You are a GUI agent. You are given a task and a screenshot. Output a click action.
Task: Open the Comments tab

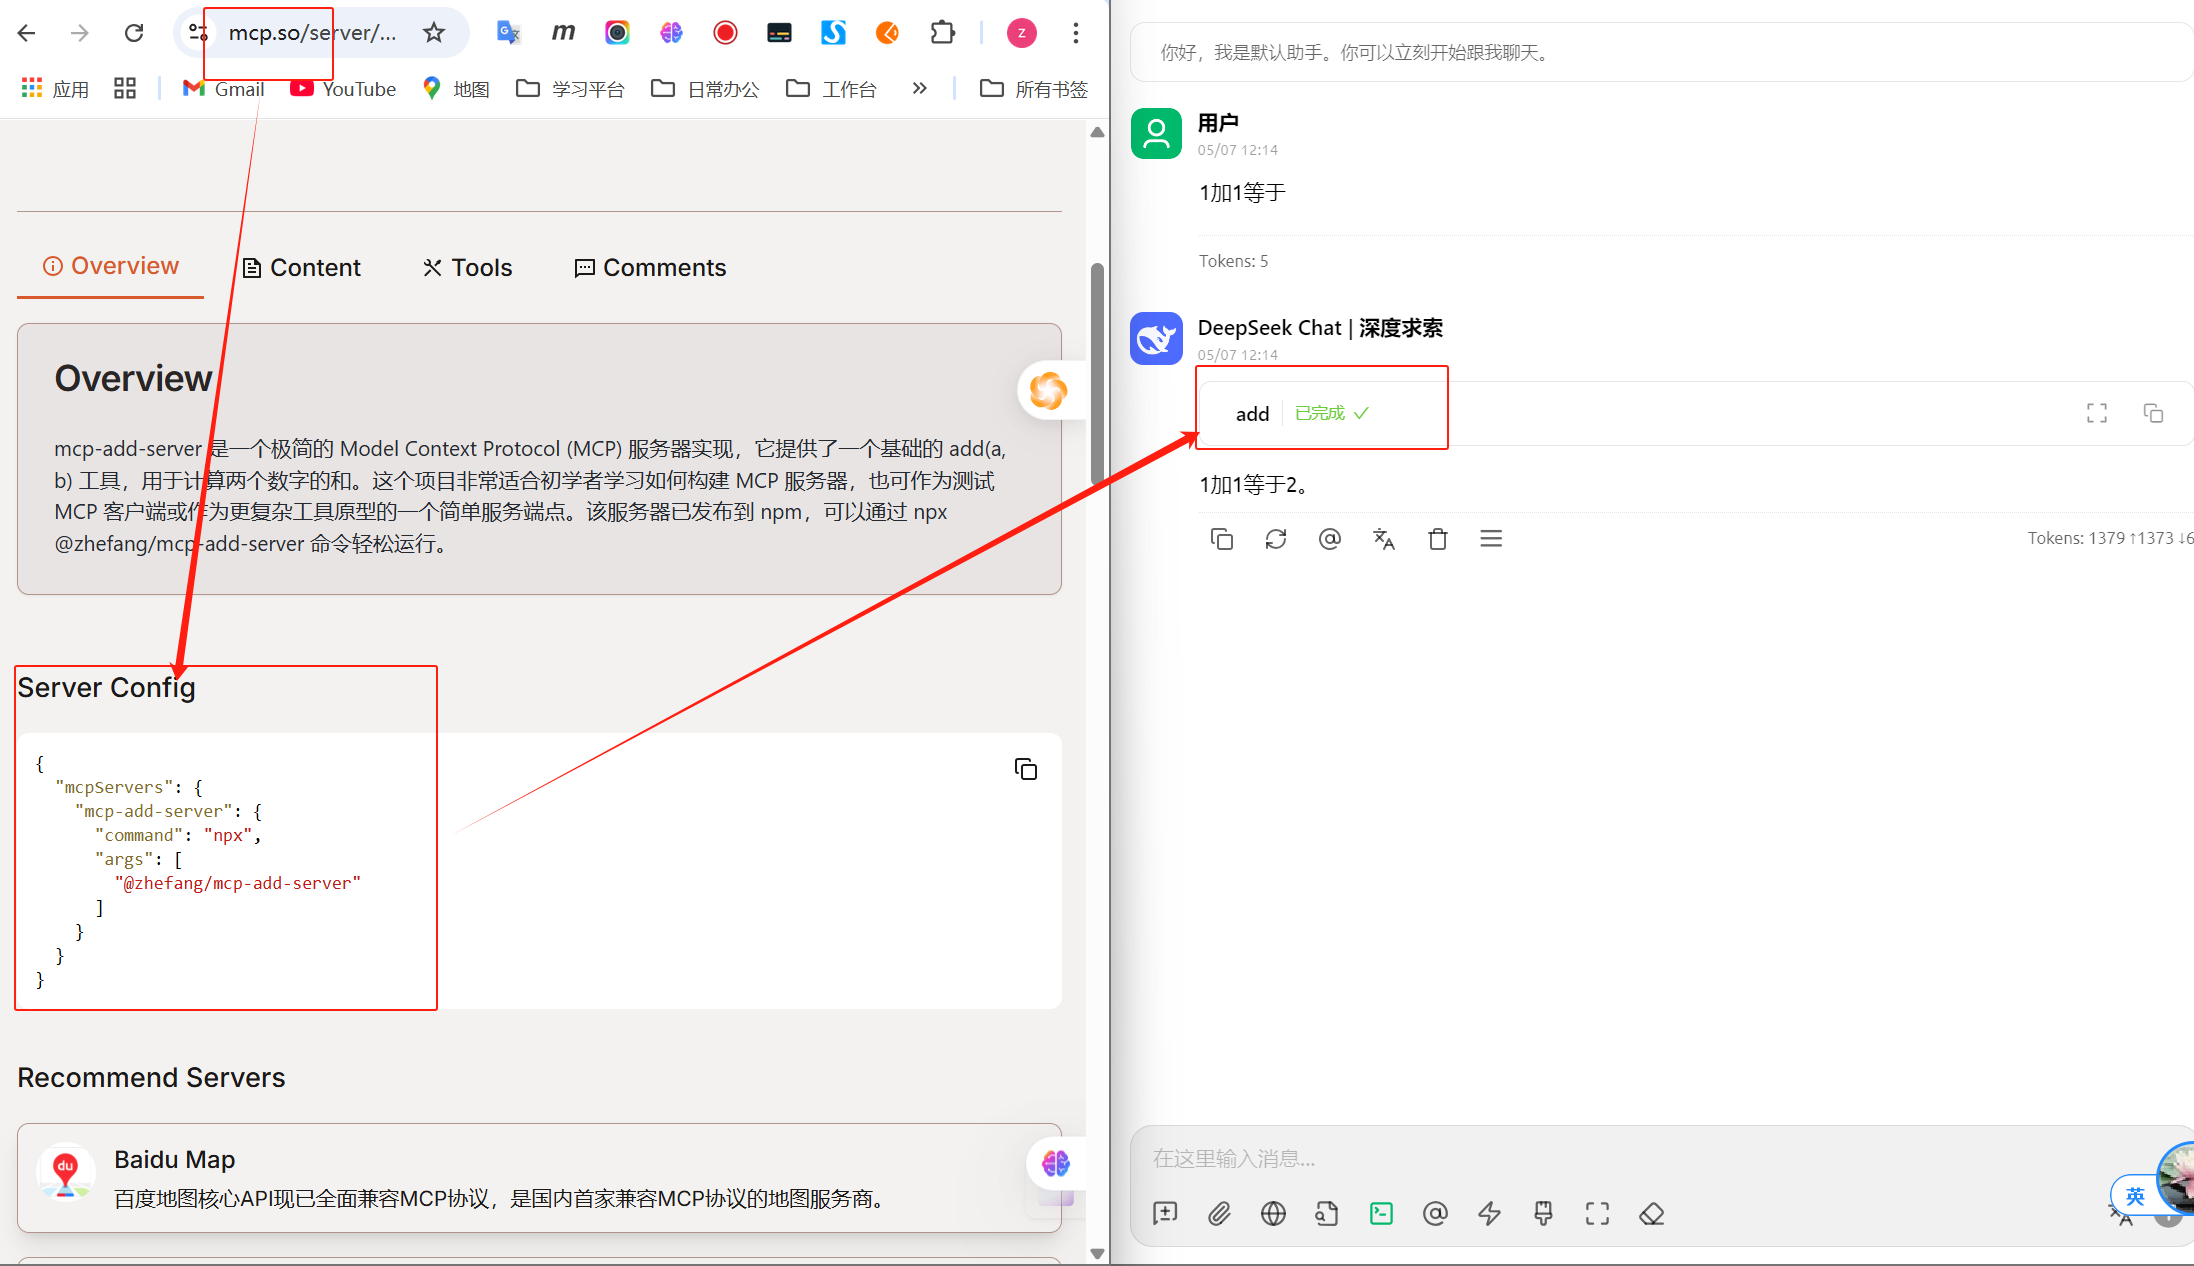tap(650, 267)
